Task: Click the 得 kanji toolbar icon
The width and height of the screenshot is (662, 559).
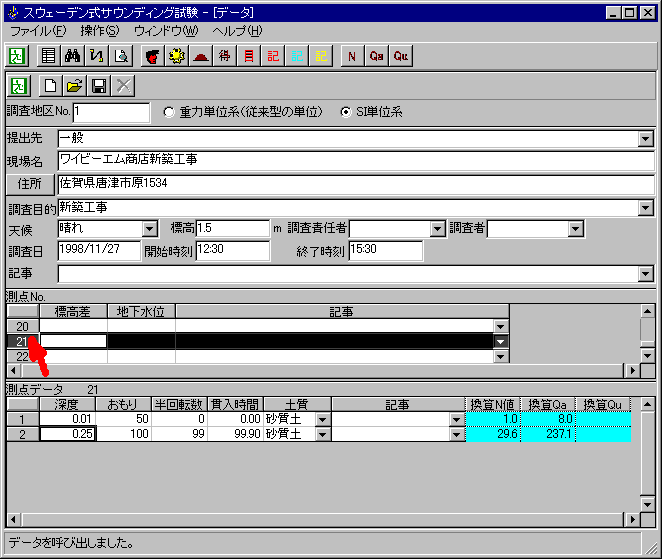Action: (x=225, y=56)
